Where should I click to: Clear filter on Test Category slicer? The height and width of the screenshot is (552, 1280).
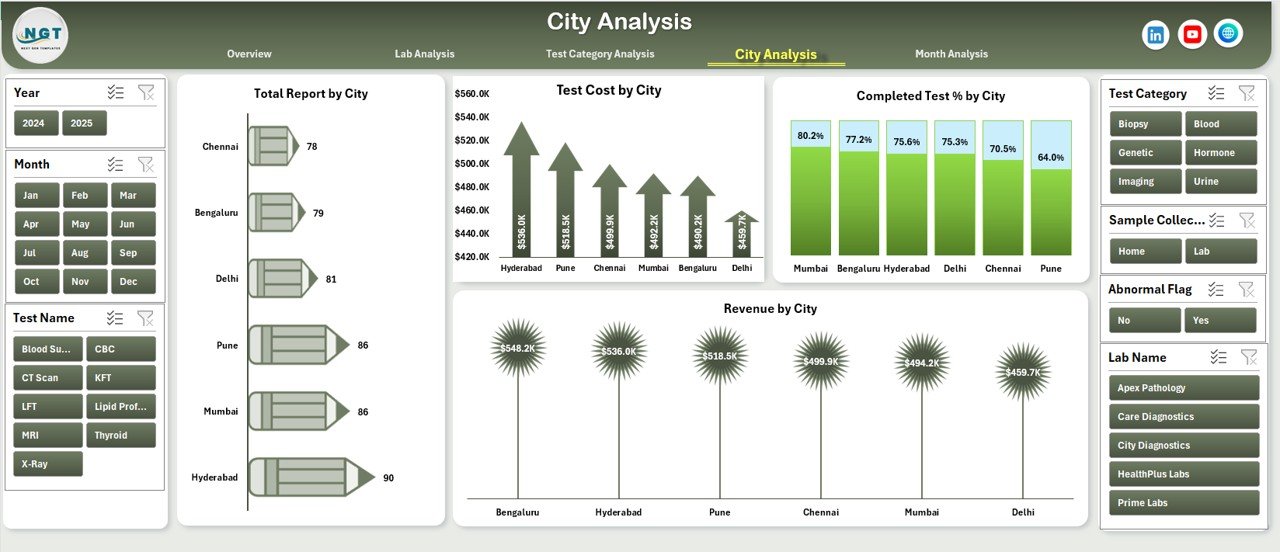(x=1247, y=93)
